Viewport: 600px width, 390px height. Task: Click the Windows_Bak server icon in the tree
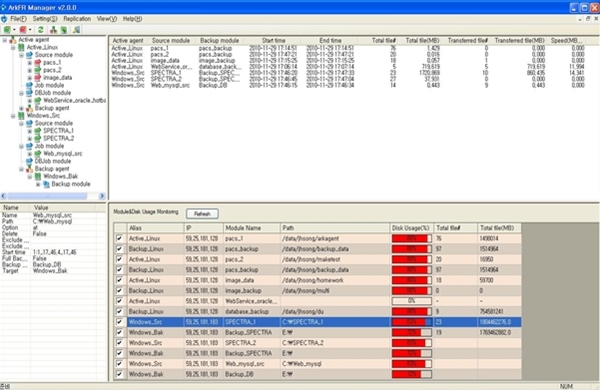(38, 176)
